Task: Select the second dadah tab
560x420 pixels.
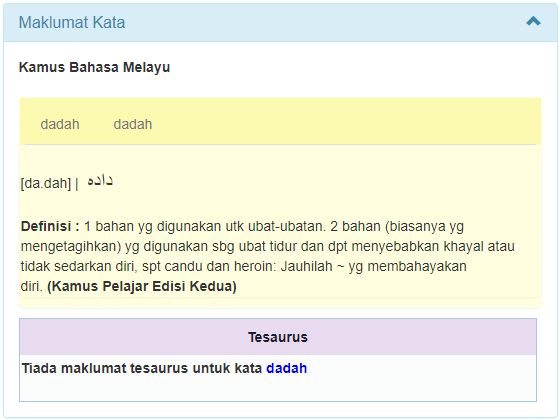Action: [x=133, y=124]
